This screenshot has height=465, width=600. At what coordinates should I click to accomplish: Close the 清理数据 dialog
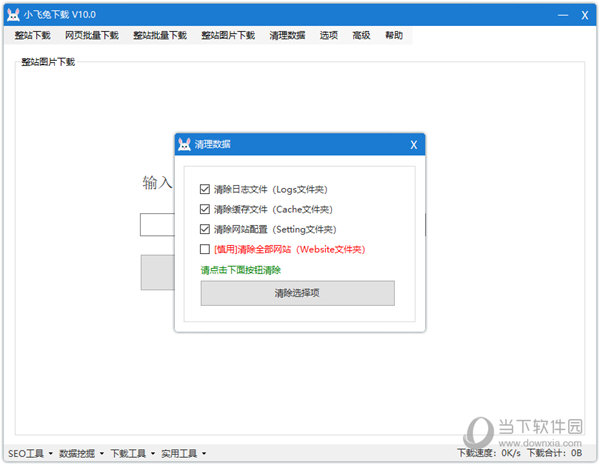pyautogui.click(x=414, y=145)
